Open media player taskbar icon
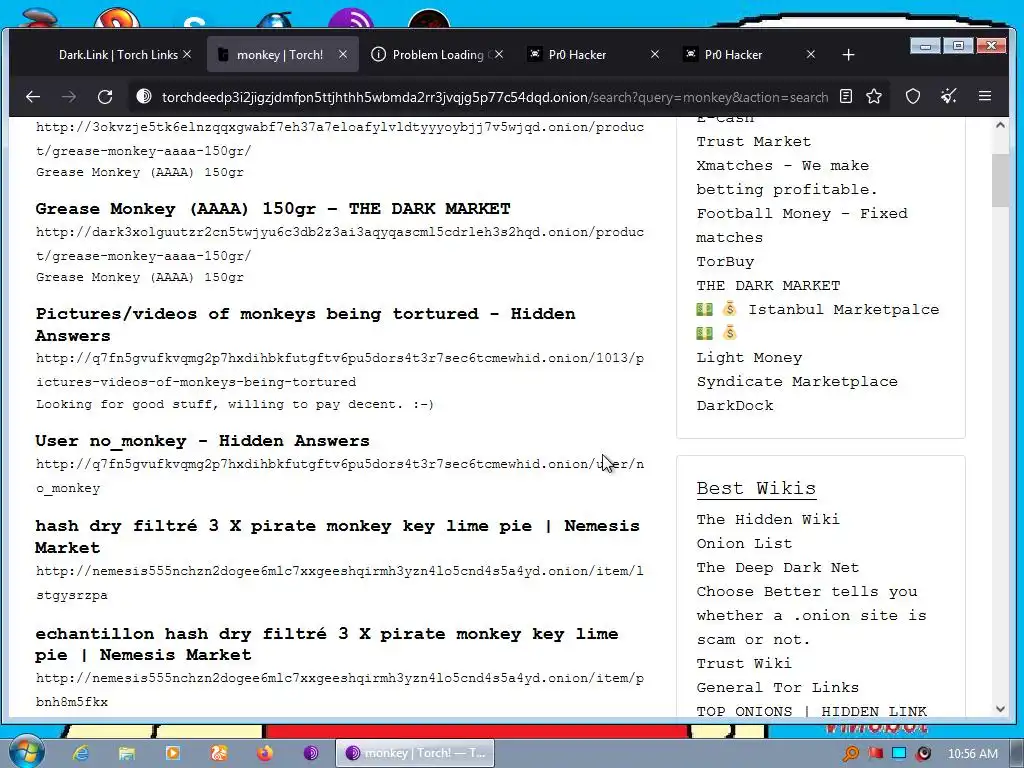The height and width of the screenshot is (768, 1024). pyautogui.click(x=172, y=753)
